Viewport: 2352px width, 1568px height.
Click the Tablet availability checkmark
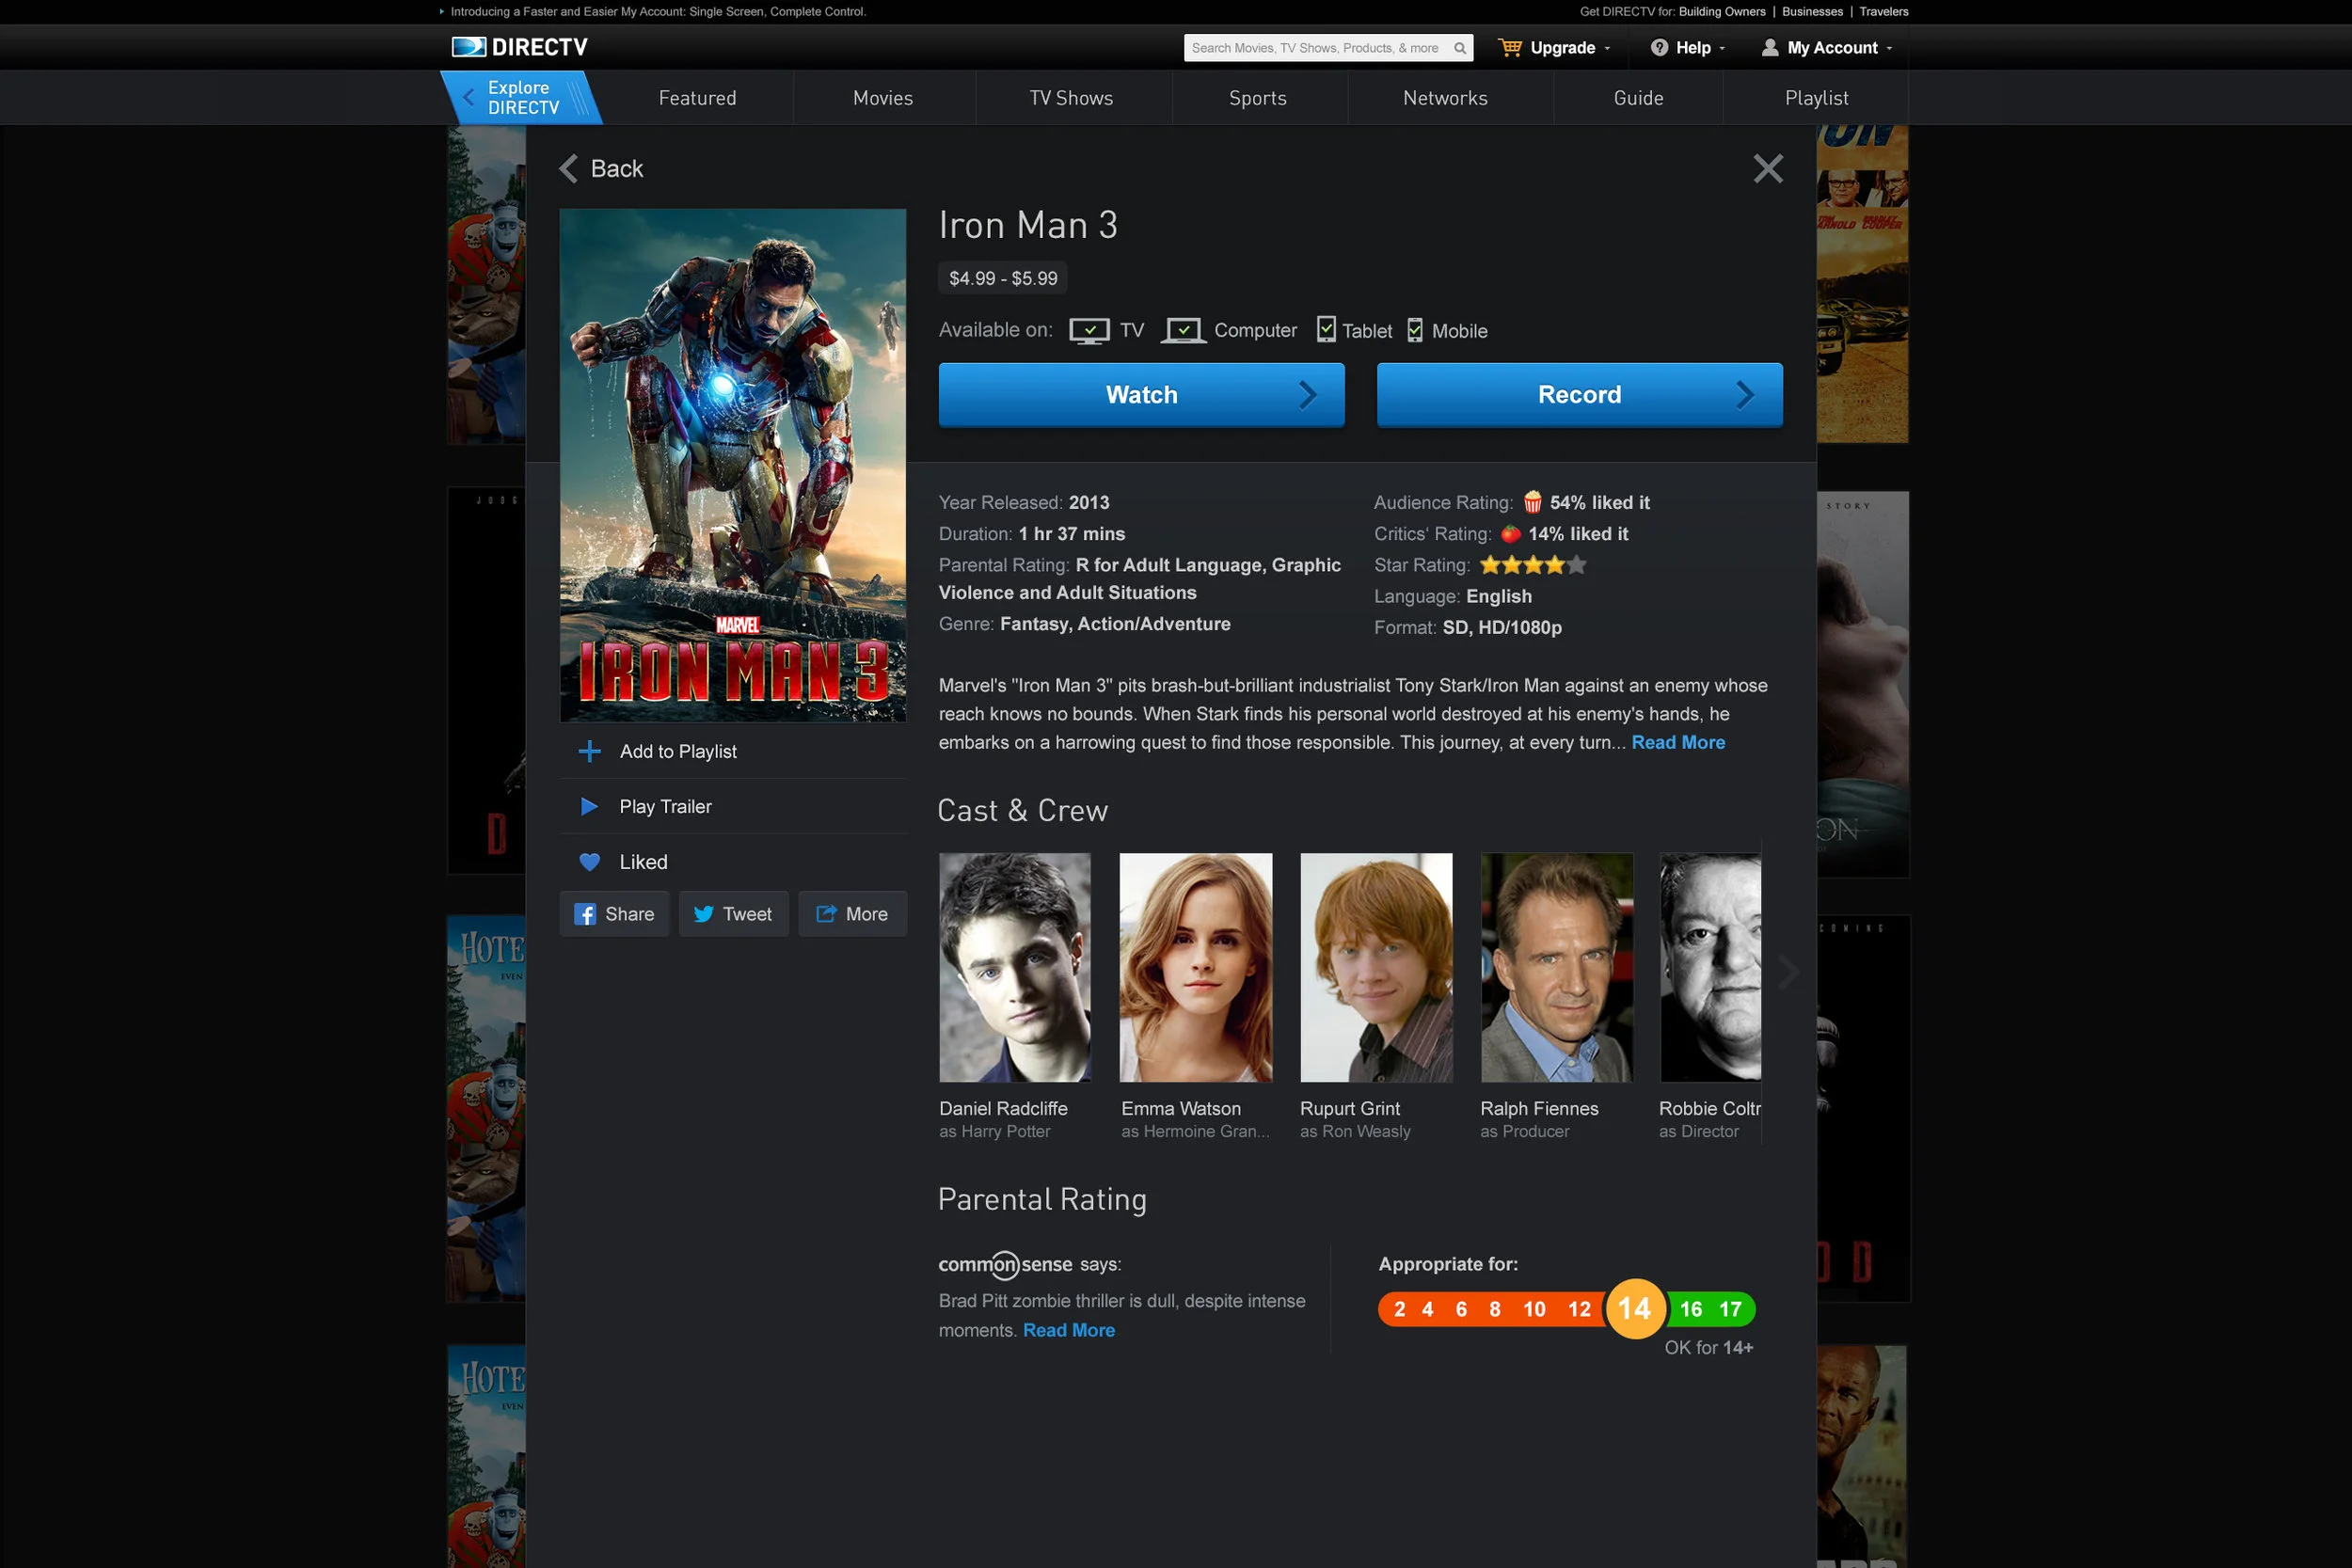1326,329
